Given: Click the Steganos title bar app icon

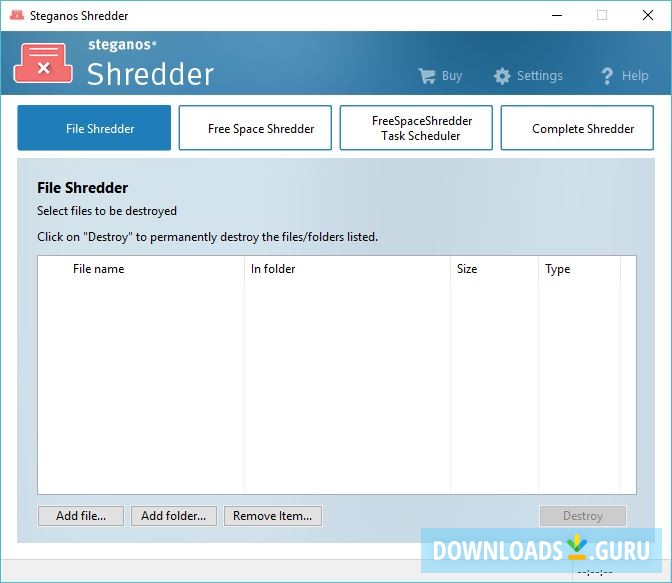Looking at the screenshot, I should point(17,15).
